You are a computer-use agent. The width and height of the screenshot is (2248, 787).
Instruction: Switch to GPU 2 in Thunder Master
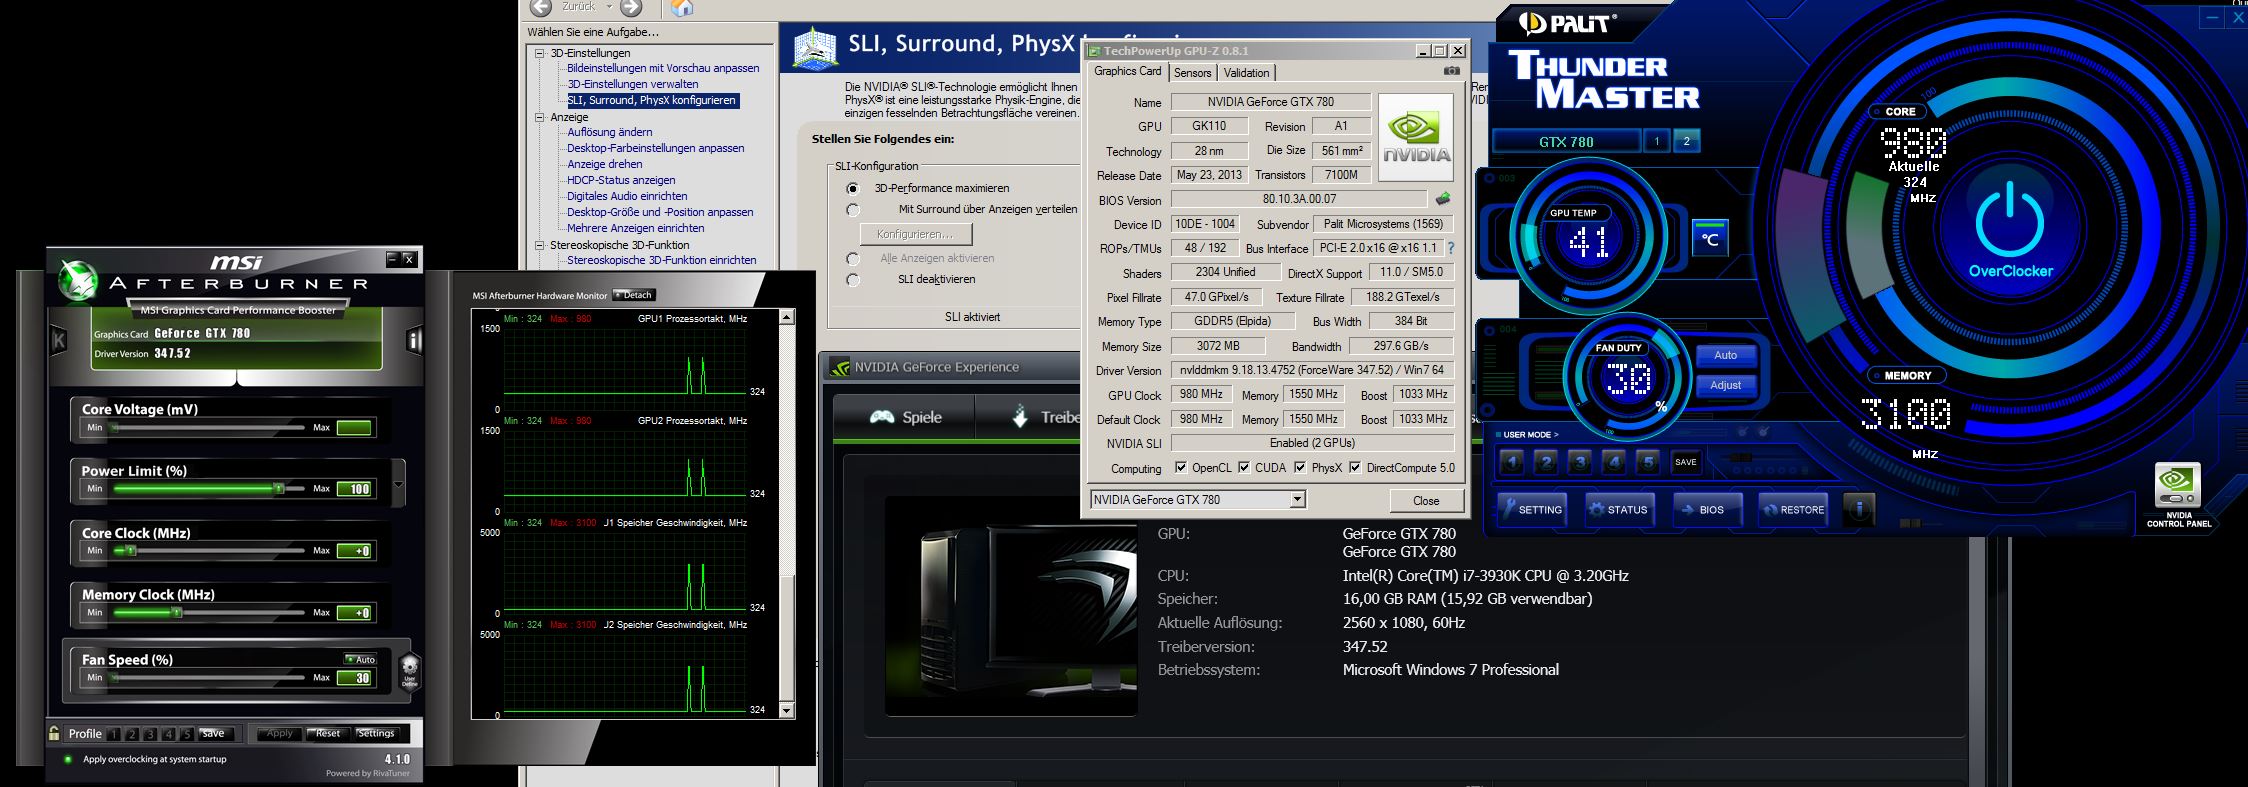pos(1686,141)
